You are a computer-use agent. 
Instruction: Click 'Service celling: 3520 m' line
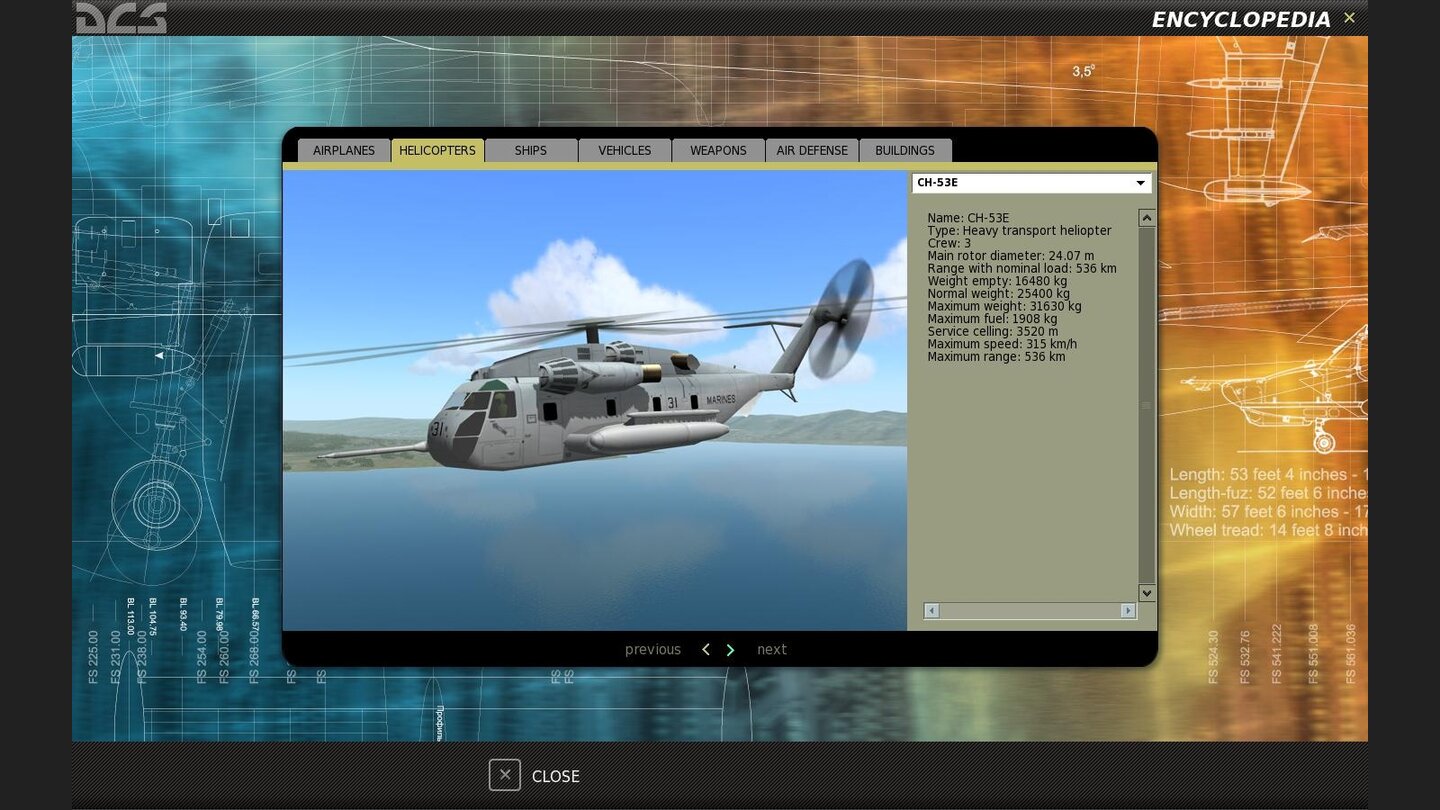tap(992, 331)
